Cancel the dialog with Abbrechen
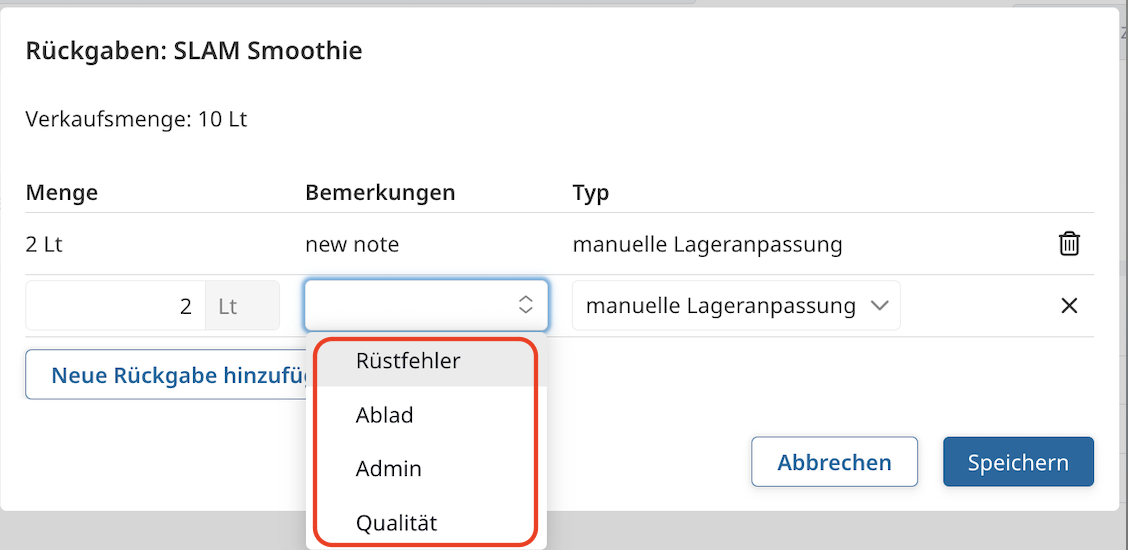1128x550 pixels. click(834, 462)
